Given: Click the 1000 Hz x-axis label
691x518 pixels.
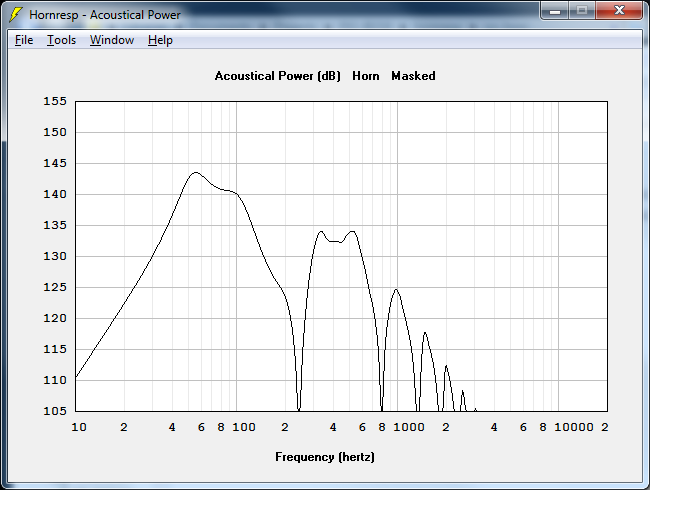Looking at the screenshot, I should coord(409,427).
